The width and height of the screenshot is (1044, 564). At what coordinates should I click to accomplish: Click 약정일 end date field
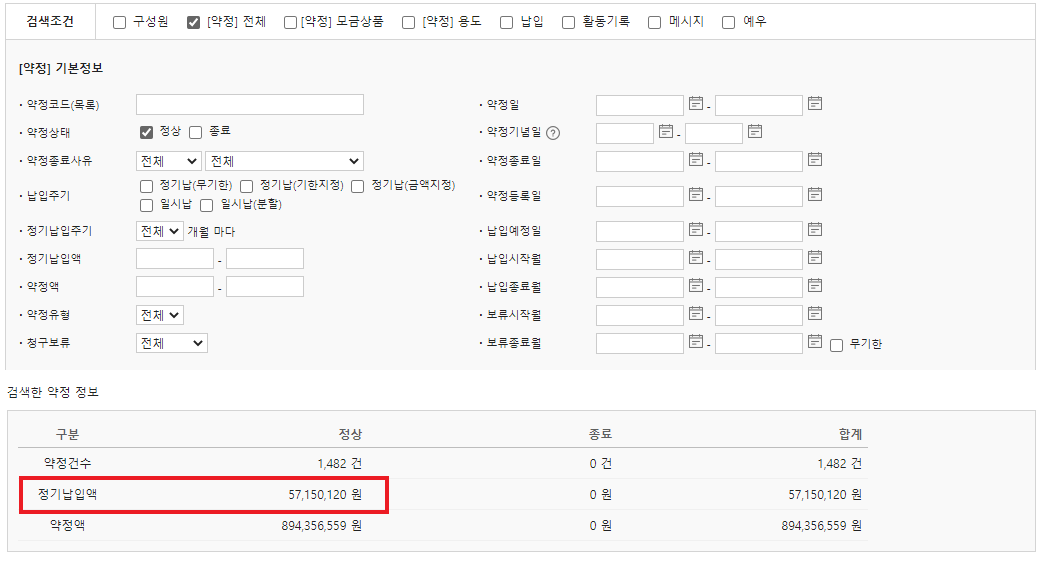pyautogui.click(x=759, y=105)
